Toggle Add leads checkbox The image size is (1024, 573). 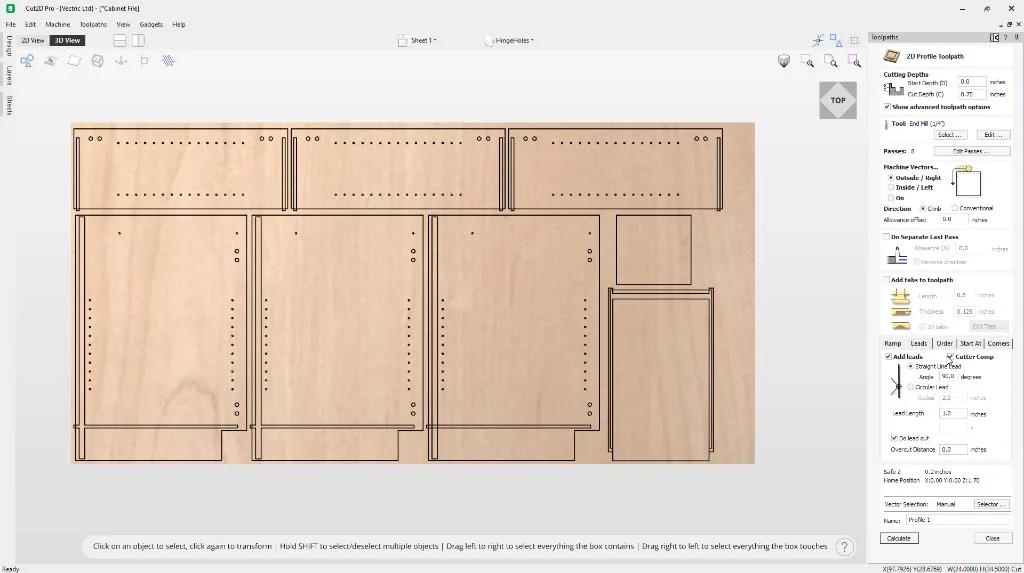point(888,357)
